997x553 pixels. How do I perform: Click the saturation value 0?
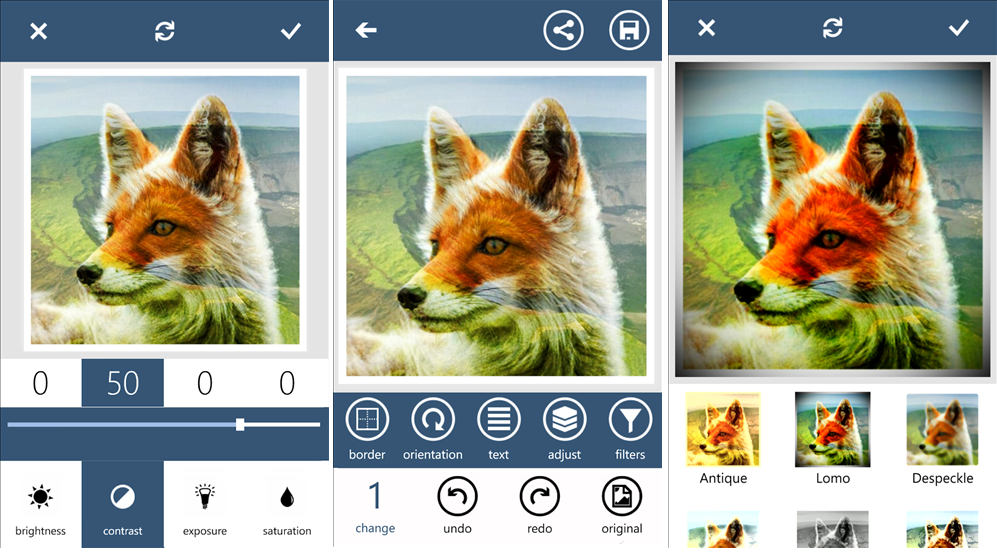287,383
